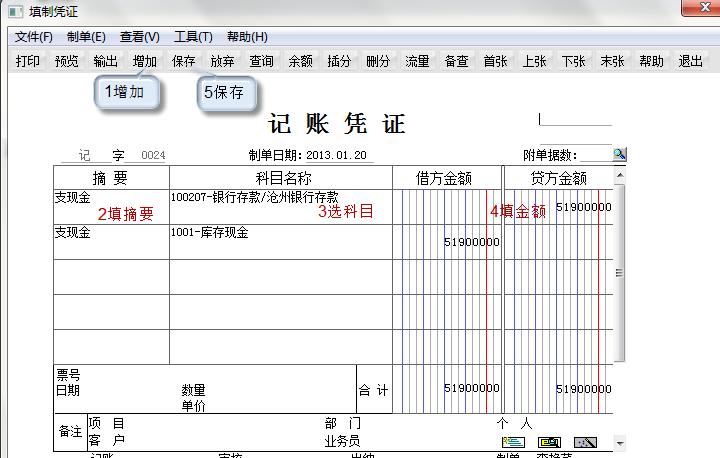
Task: Click the scroll down arrow below voucher table
Action: 620,443
